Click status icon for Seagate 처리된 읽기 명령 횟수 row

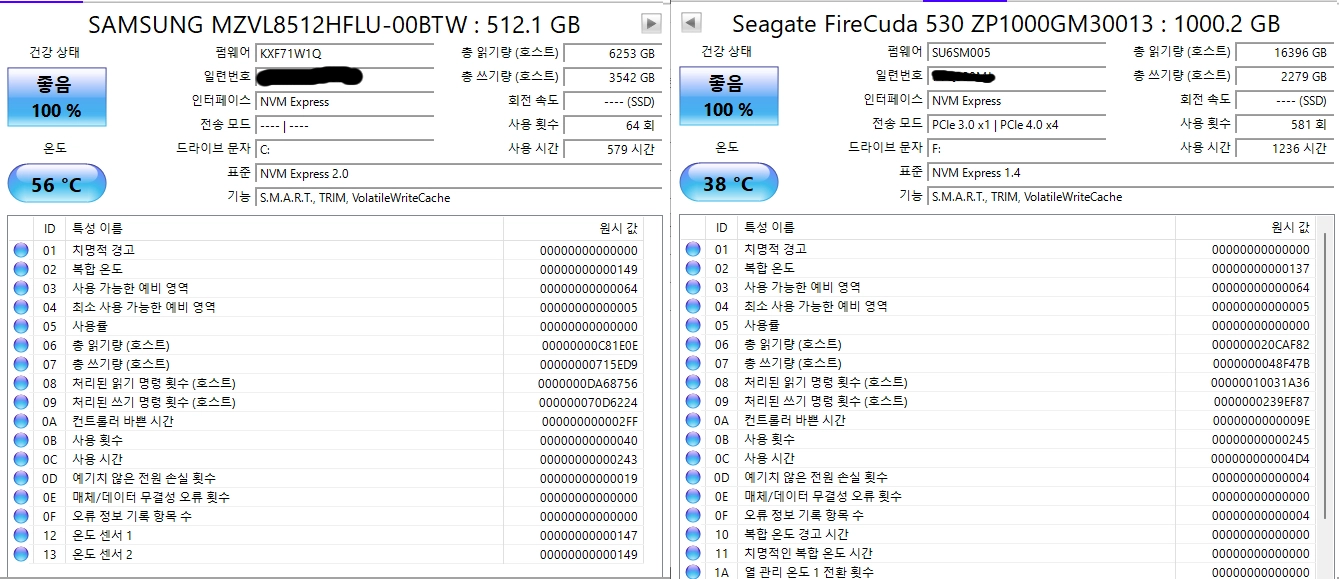pyautogui.click(x=693, y=382)
